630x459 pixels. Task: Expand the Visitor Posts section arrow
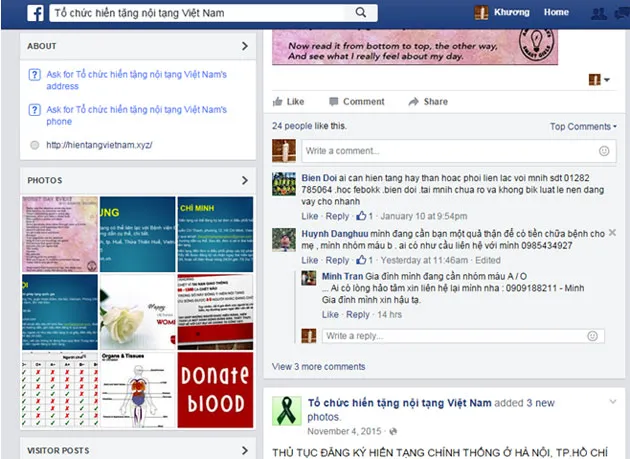tap(245, 451)
